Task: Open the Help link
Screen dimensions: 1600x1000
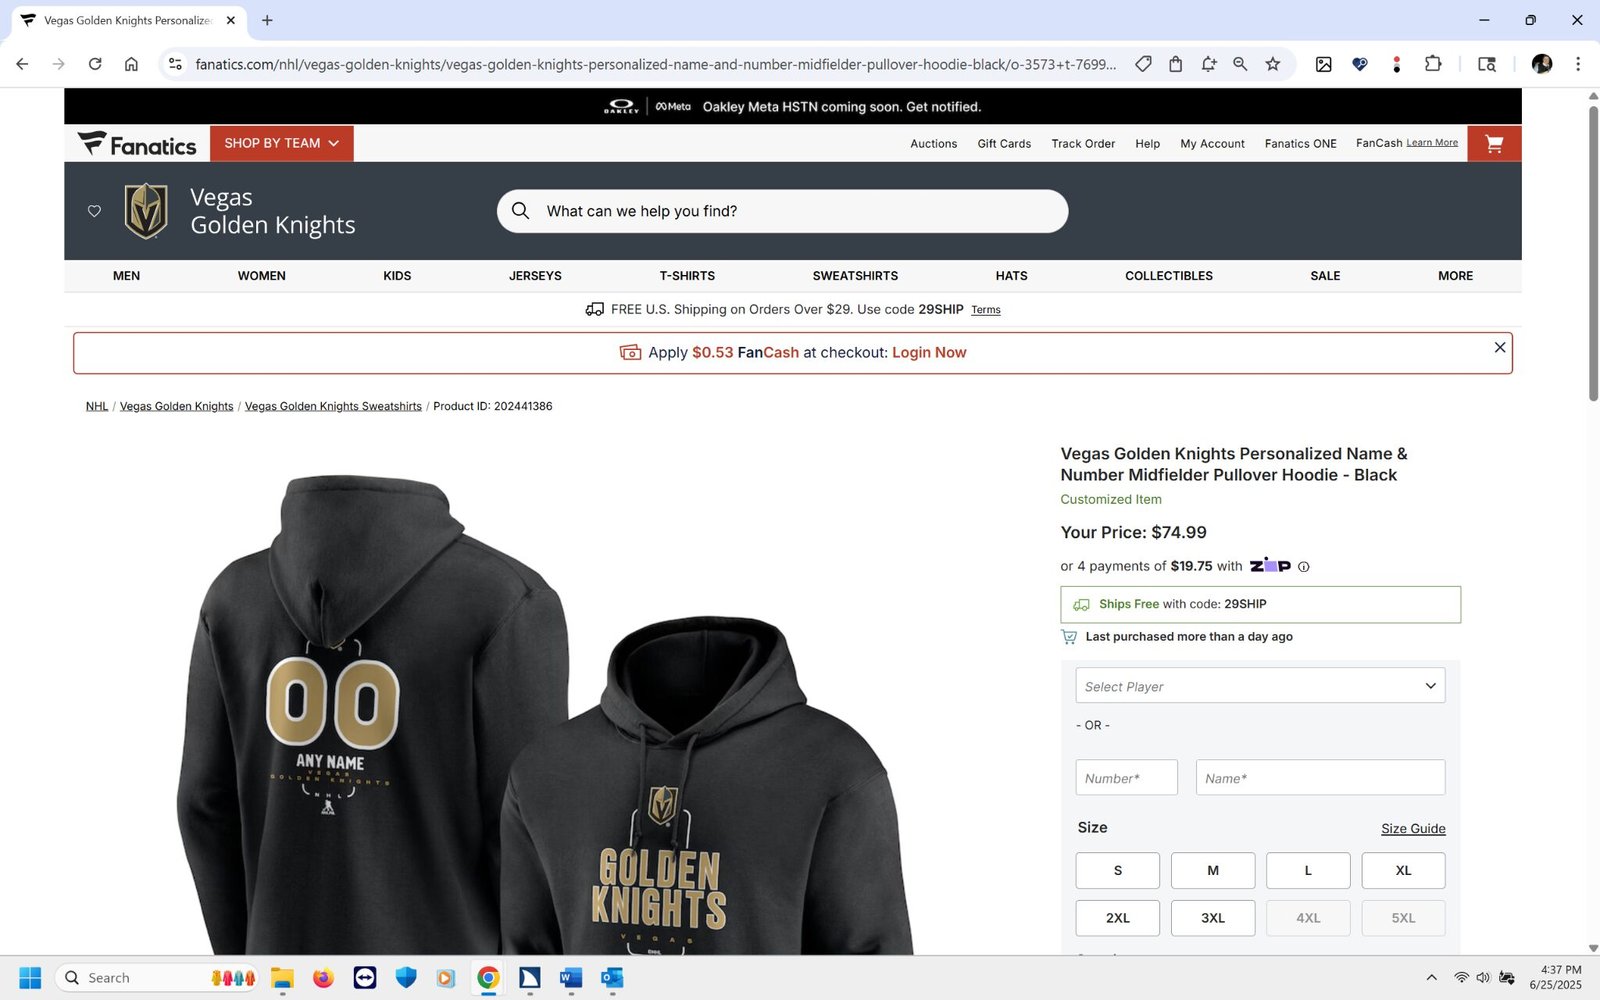Action: [1147, 144]
